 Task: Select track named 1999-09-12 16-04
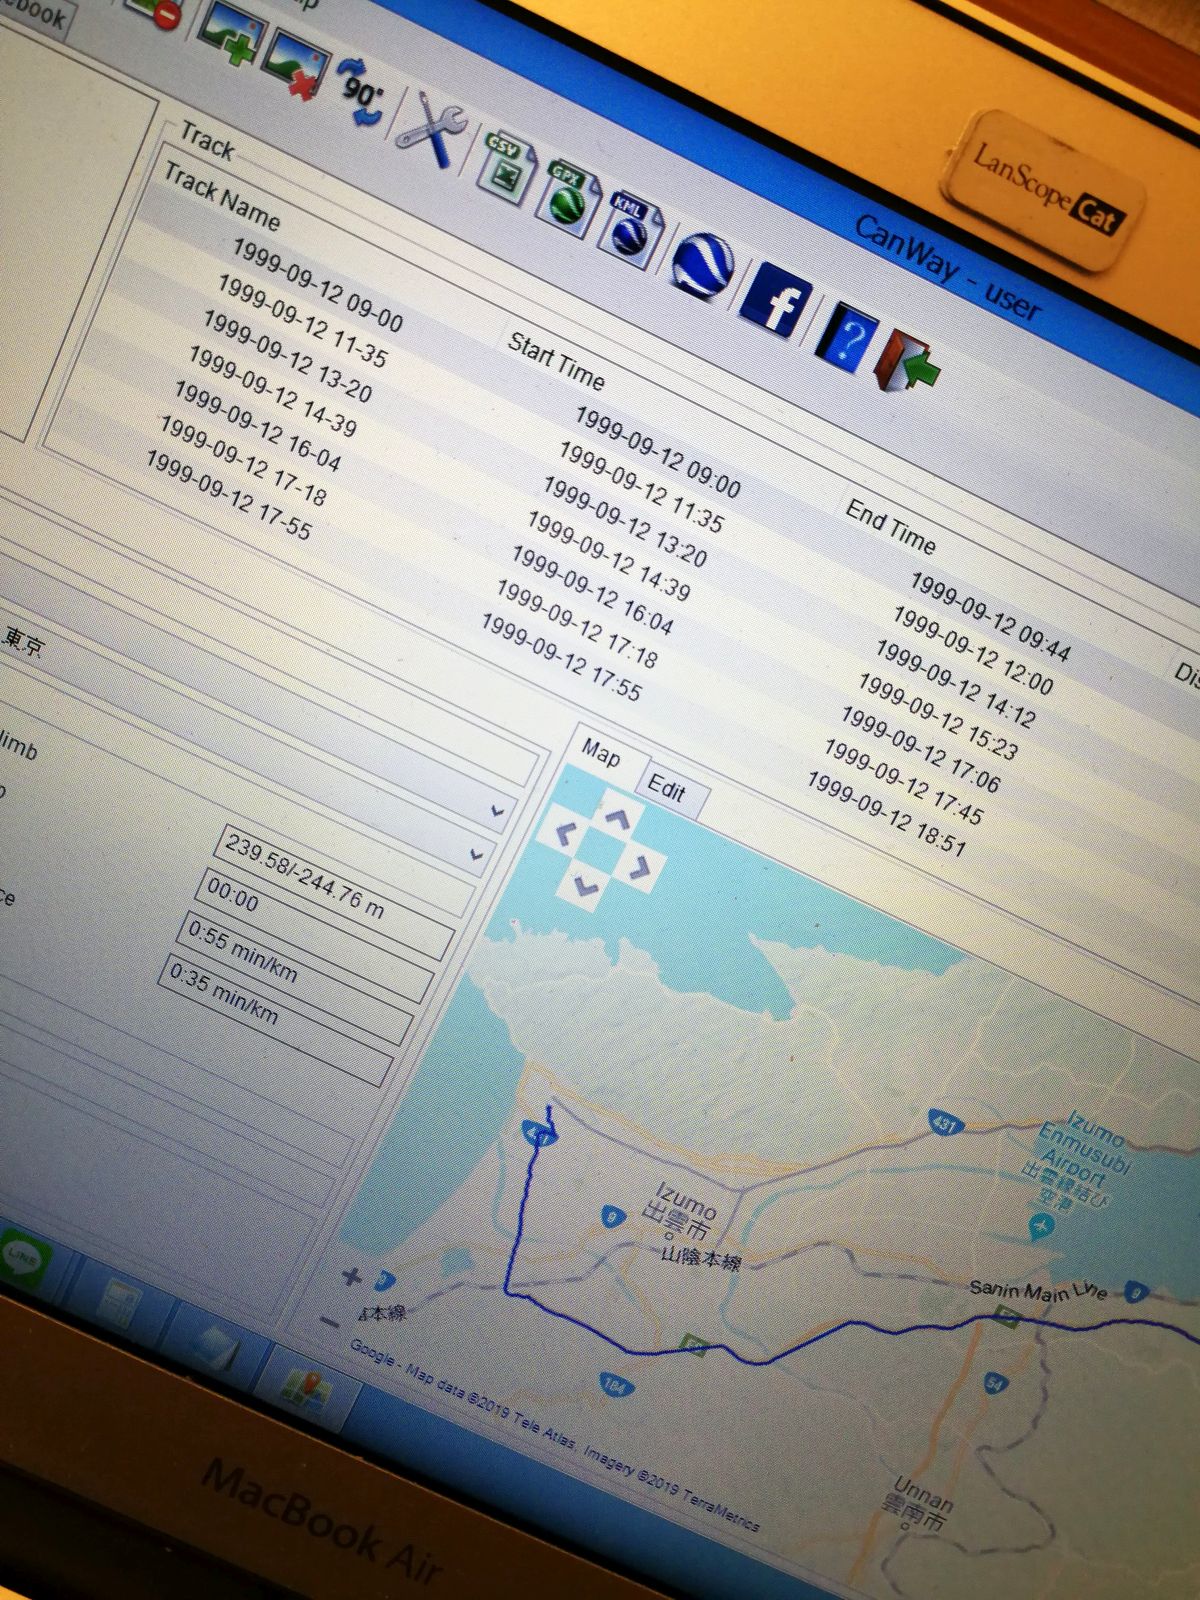[257, 427]
